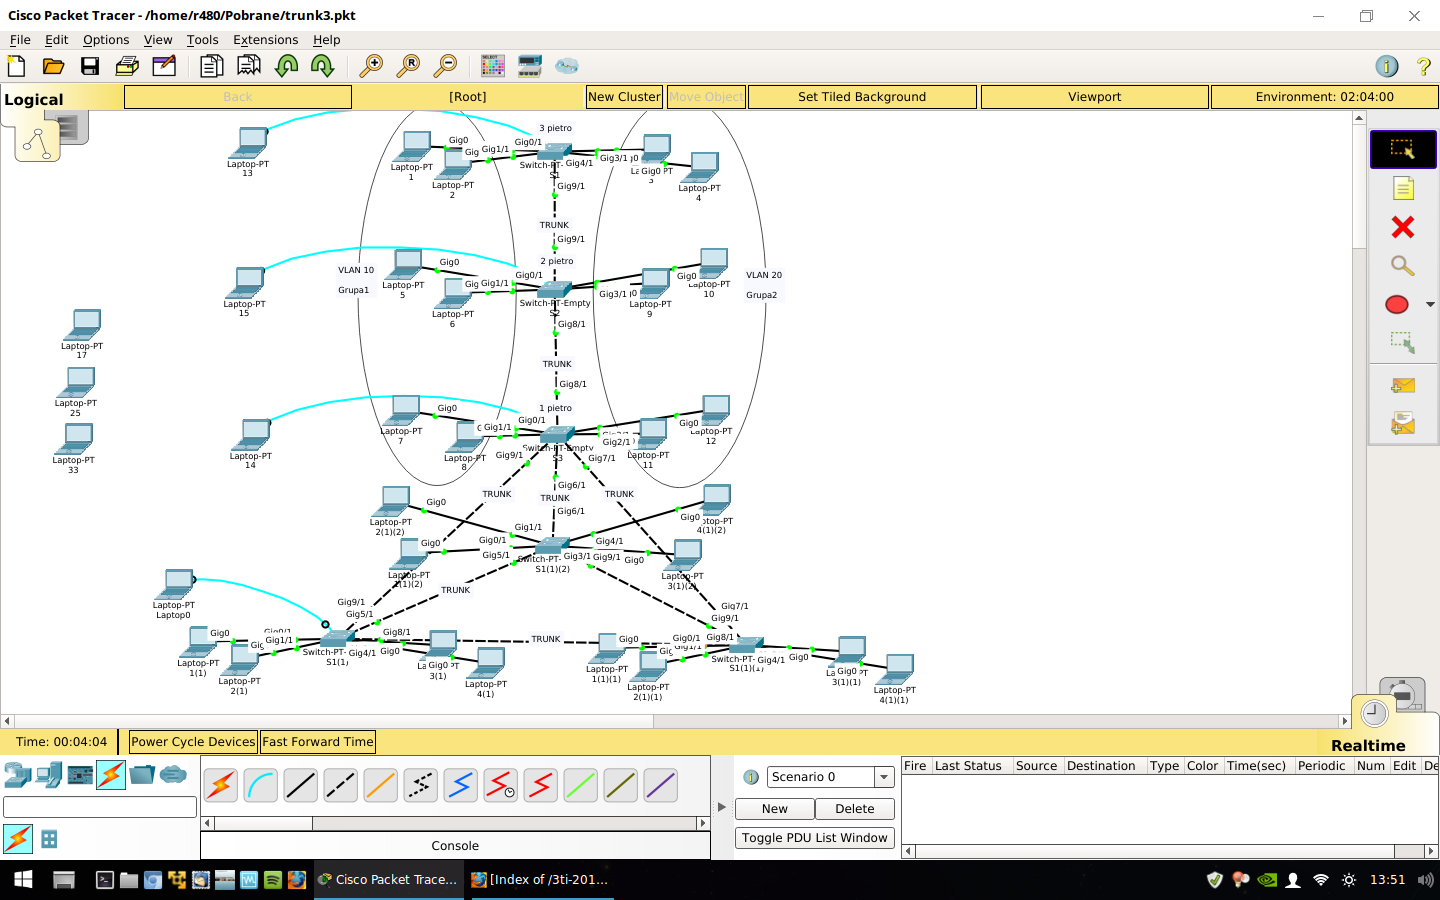The height and width of the screenshot is (900, 1440).
Task: Expand the right arrow beside connections panel
Action: coord(722,807)
